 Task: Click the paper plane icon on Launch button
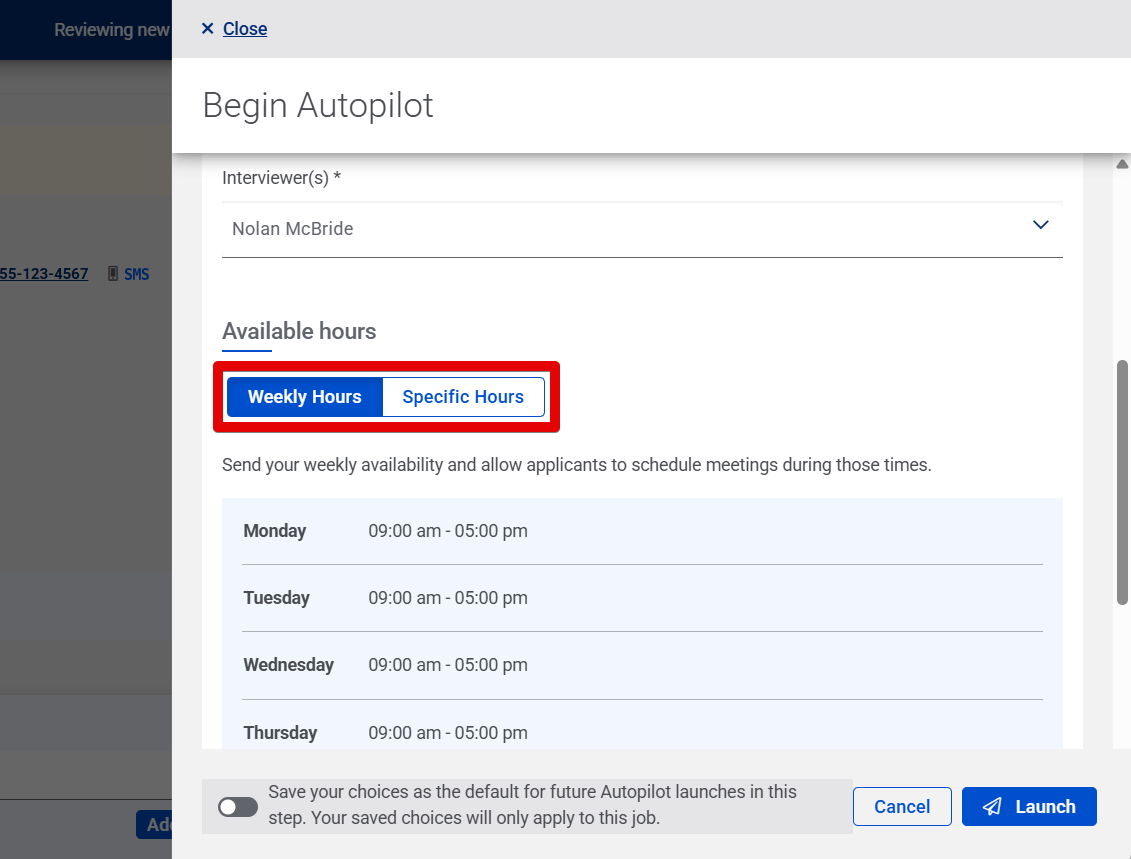tap(991, 807)
